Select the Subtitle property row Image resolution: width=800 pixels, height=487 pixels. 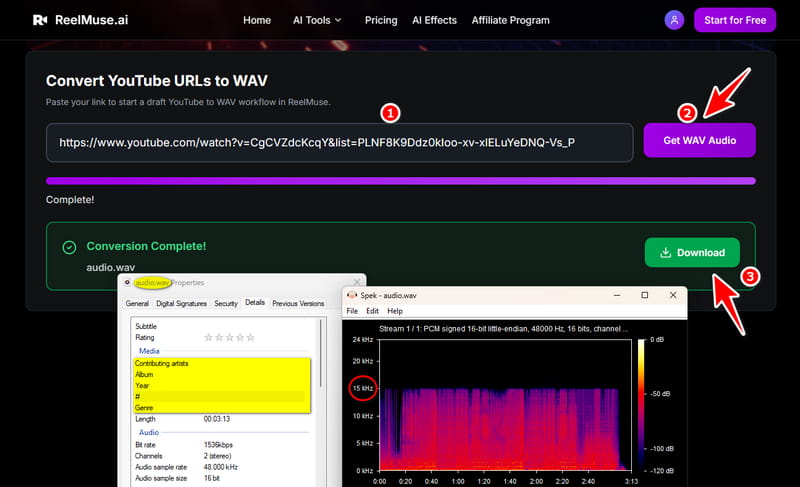(x=221, y=326)
